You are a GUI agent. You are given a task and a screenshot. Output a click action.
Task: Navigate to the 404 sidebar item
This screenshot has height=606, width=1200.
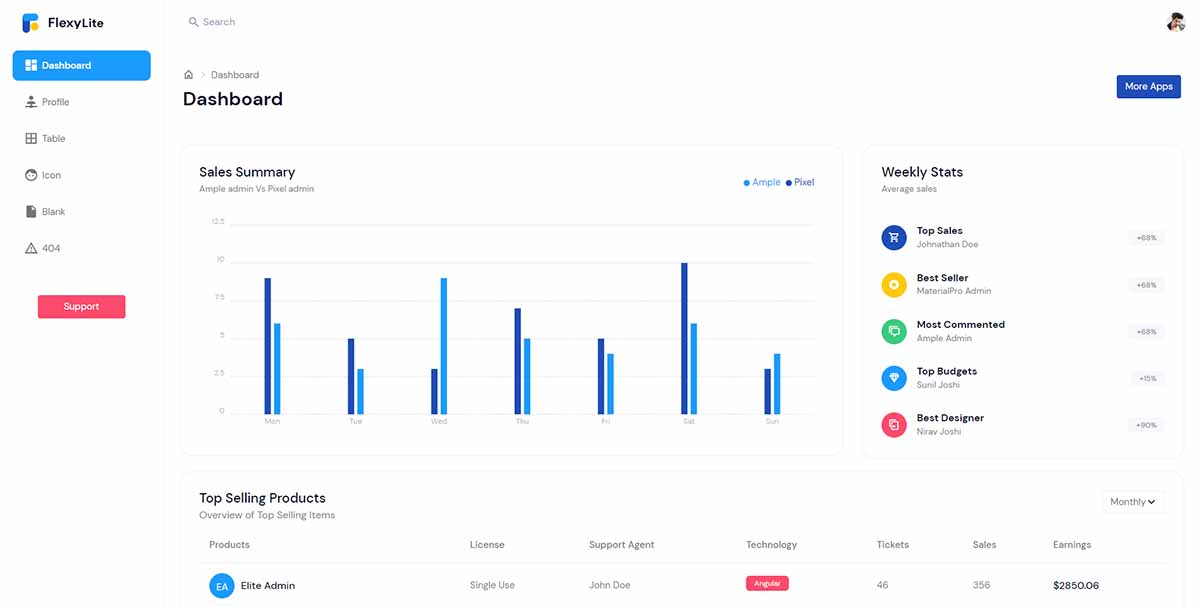coord(50,248)
